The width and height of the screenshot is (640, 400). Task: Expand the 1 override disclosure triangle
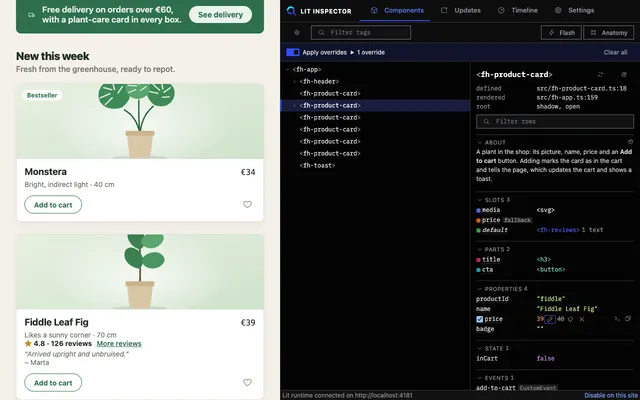352,52
